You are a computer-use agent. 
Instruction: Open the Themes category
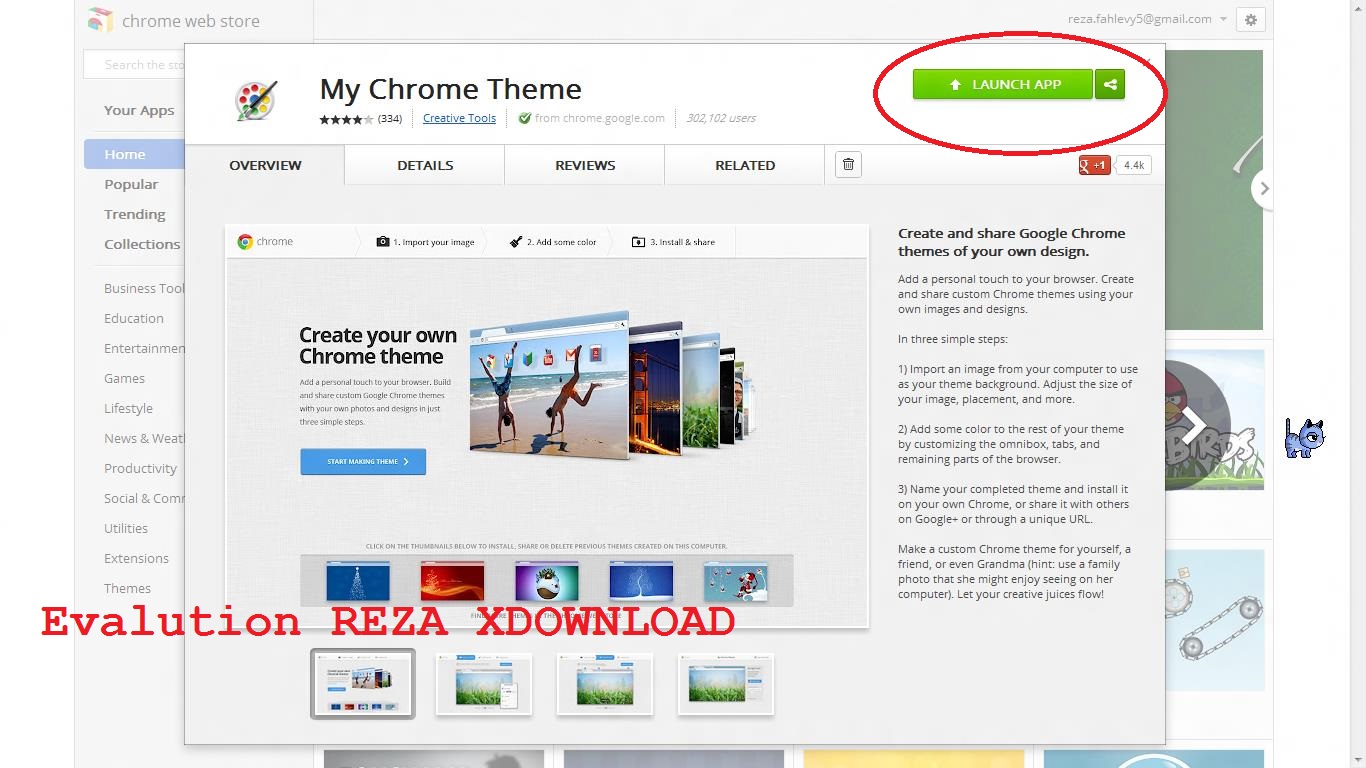pos(127,588)
